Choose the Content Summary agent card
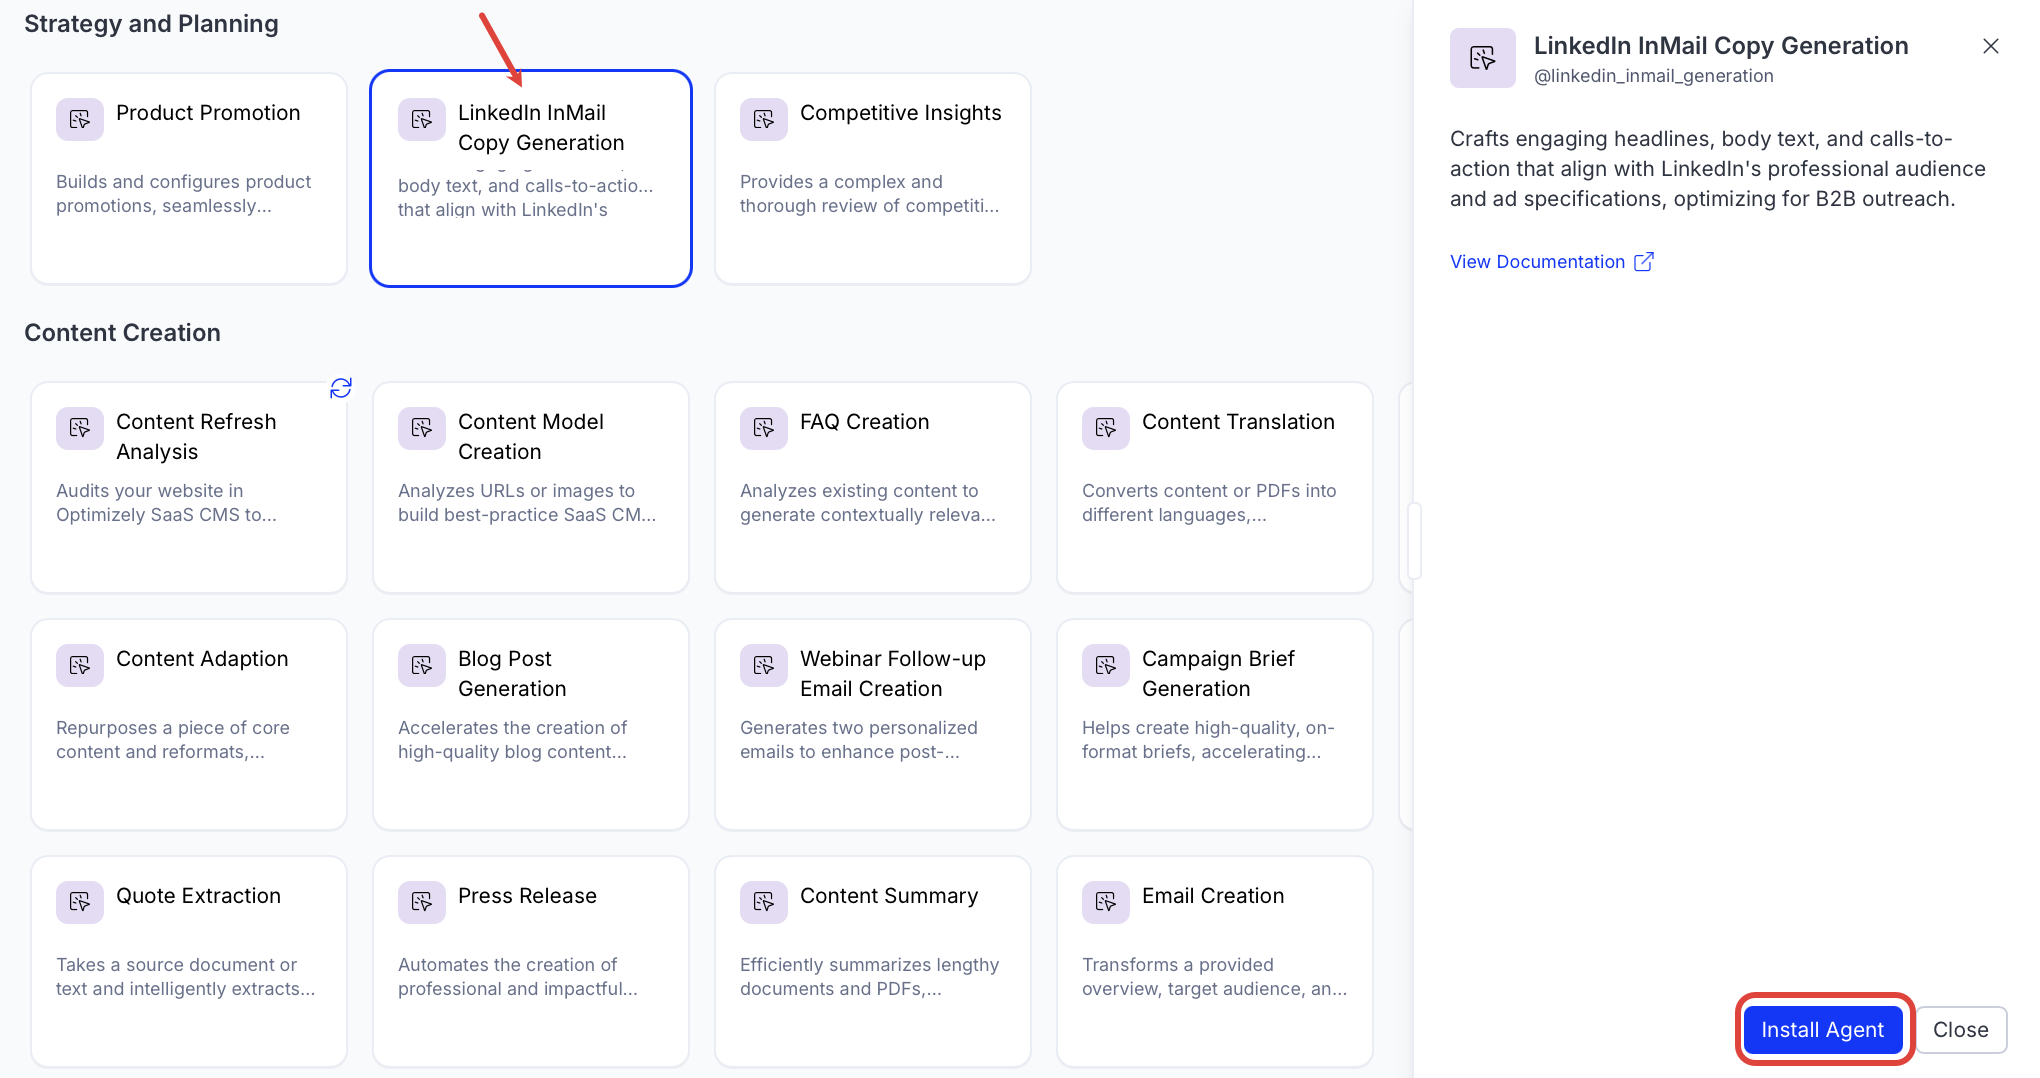The image size is (2040, 1078). (873, 962)
